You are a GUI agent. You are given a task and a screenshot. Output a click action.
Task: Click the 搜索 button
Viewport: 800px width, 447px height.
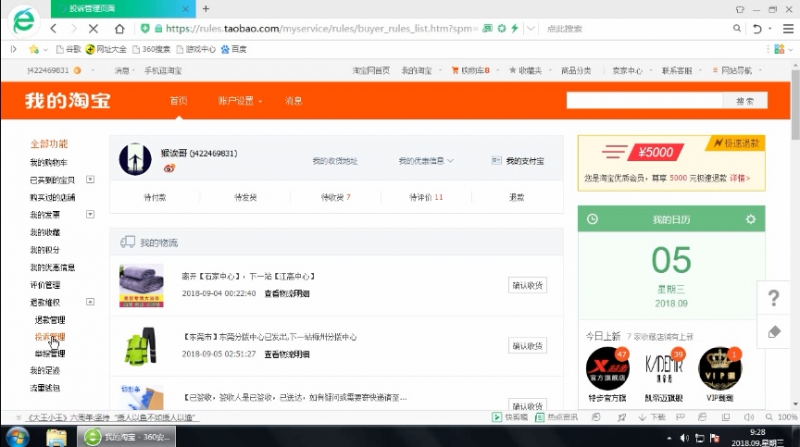point(745,101)
